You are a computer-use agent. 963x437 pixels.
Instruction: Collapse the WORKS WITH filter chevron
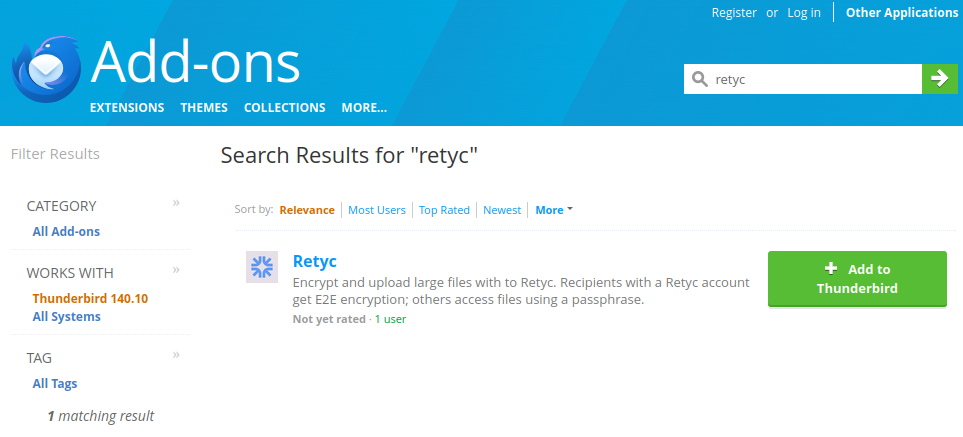[x=176, y=269]
